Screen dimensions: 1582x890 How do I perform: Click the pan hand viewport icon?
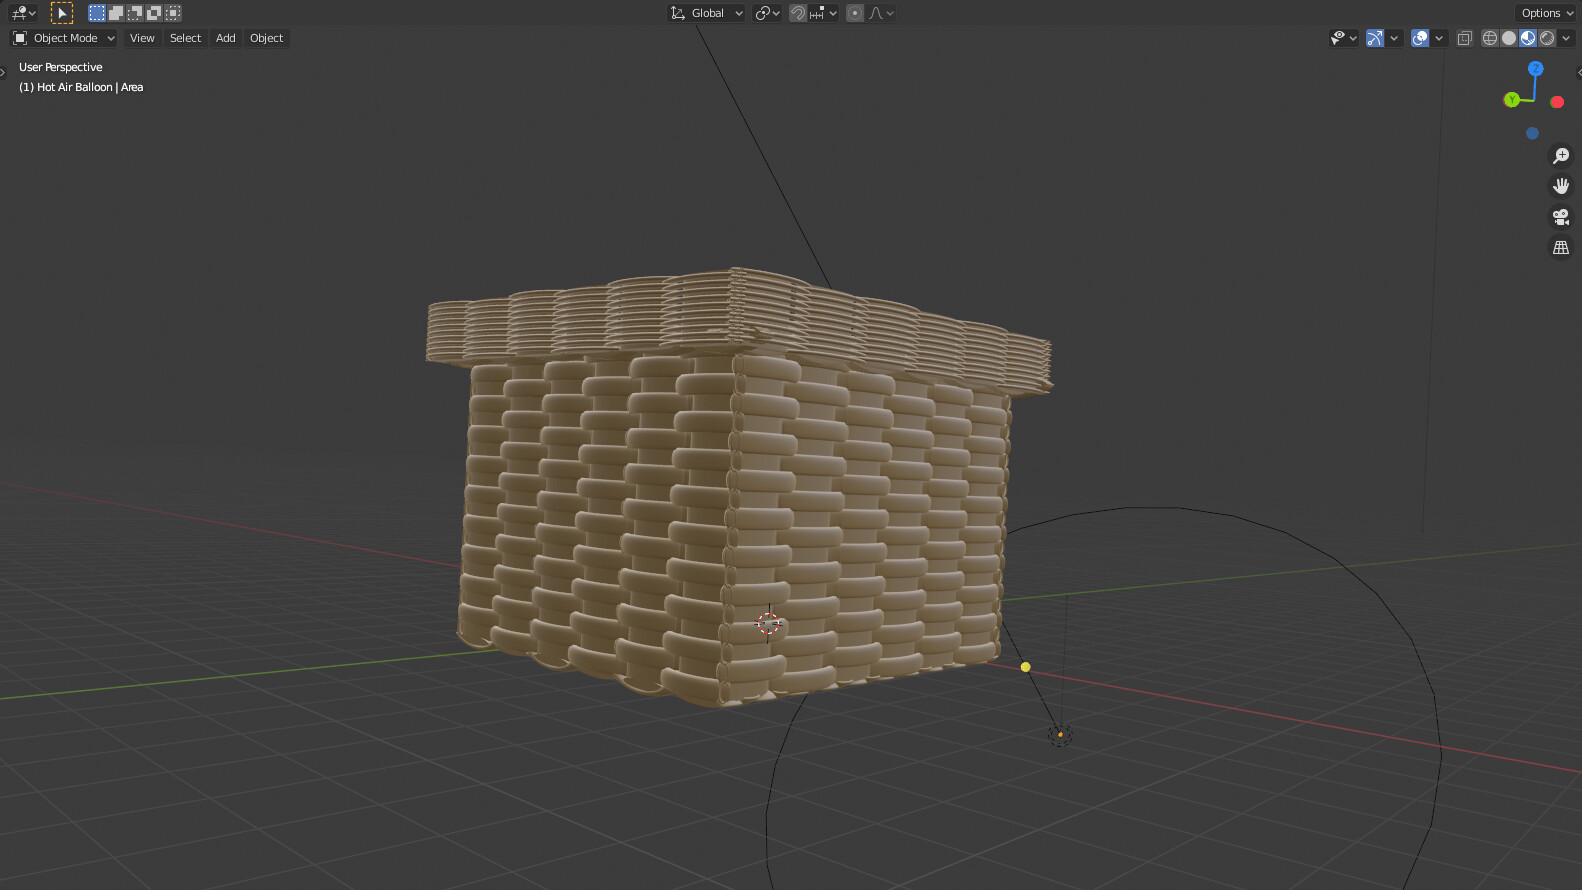(x=1560, y=186)
